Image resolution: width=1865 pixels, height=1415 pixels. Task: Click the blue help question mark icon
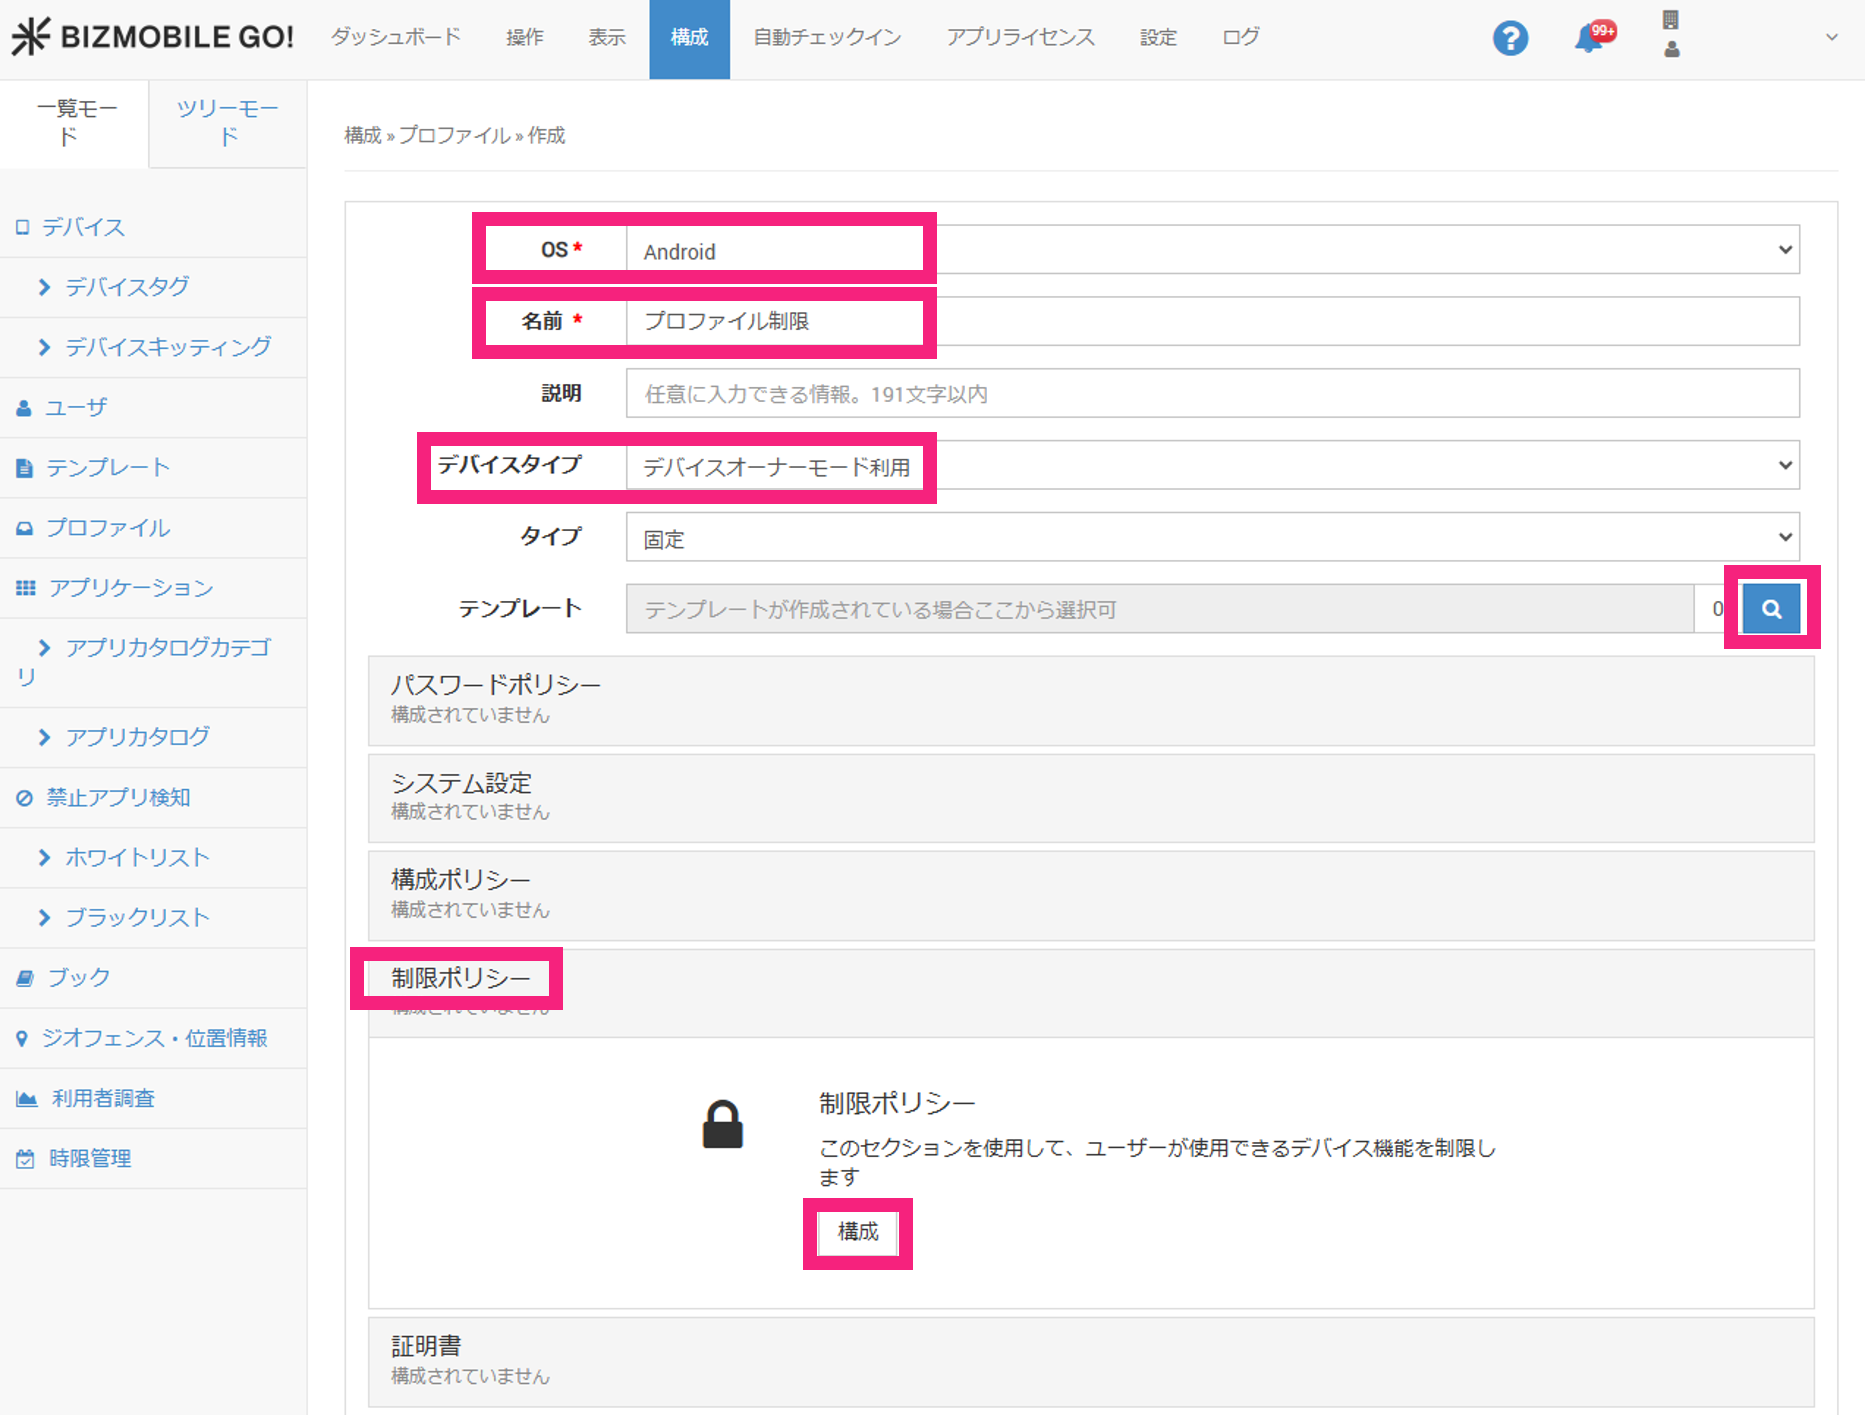(1510, 38)
